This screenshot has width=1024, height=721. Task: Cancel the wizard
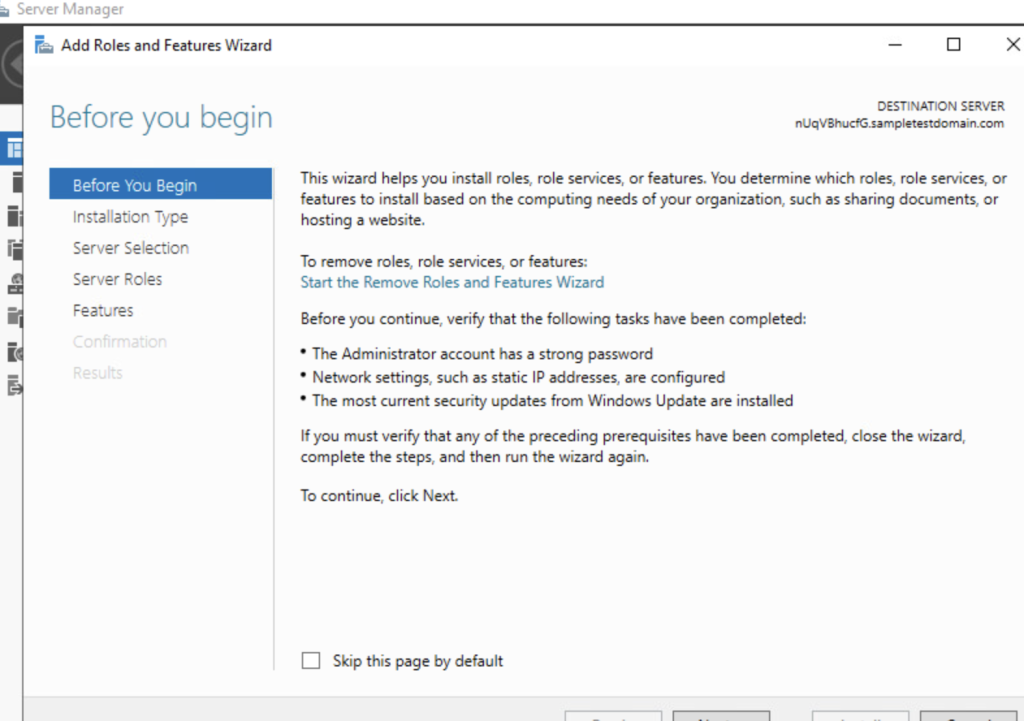[966, 718]
